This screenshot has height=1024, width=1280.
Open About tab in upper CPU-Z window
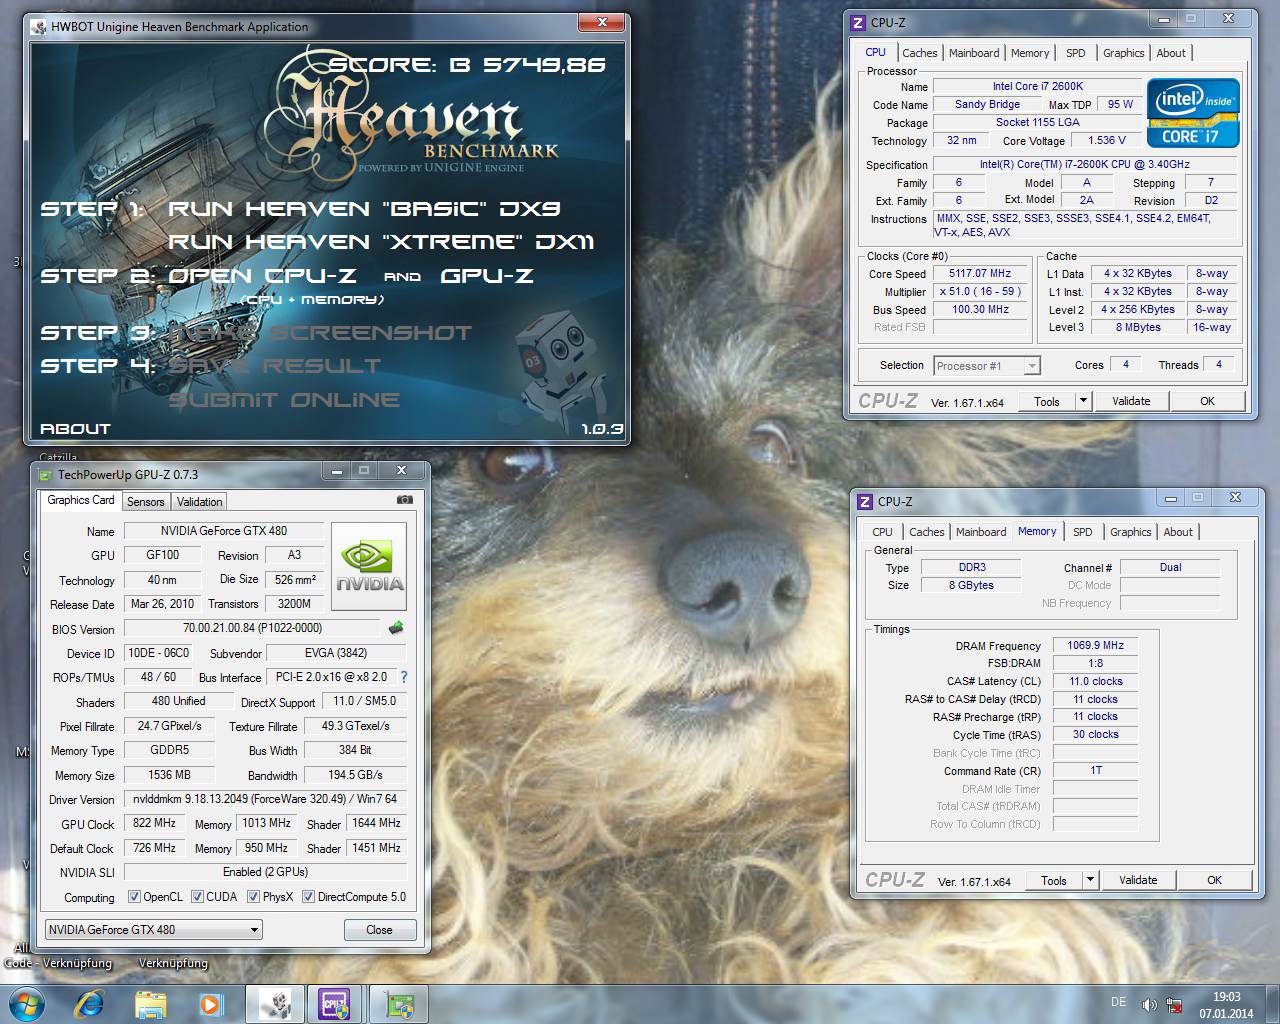pyautogui.click(x=1171, y=54)
